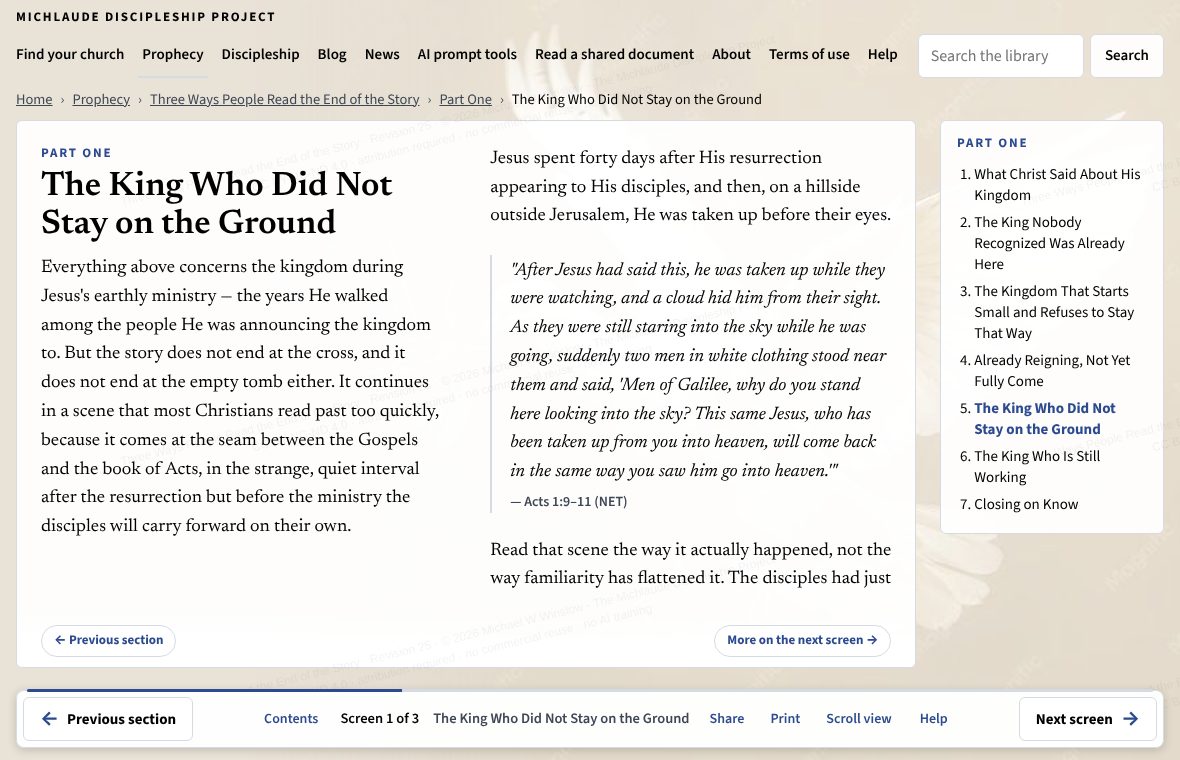Go to Next screen
Viewport: 1180px width, 760px height.
coord(1087,719)
